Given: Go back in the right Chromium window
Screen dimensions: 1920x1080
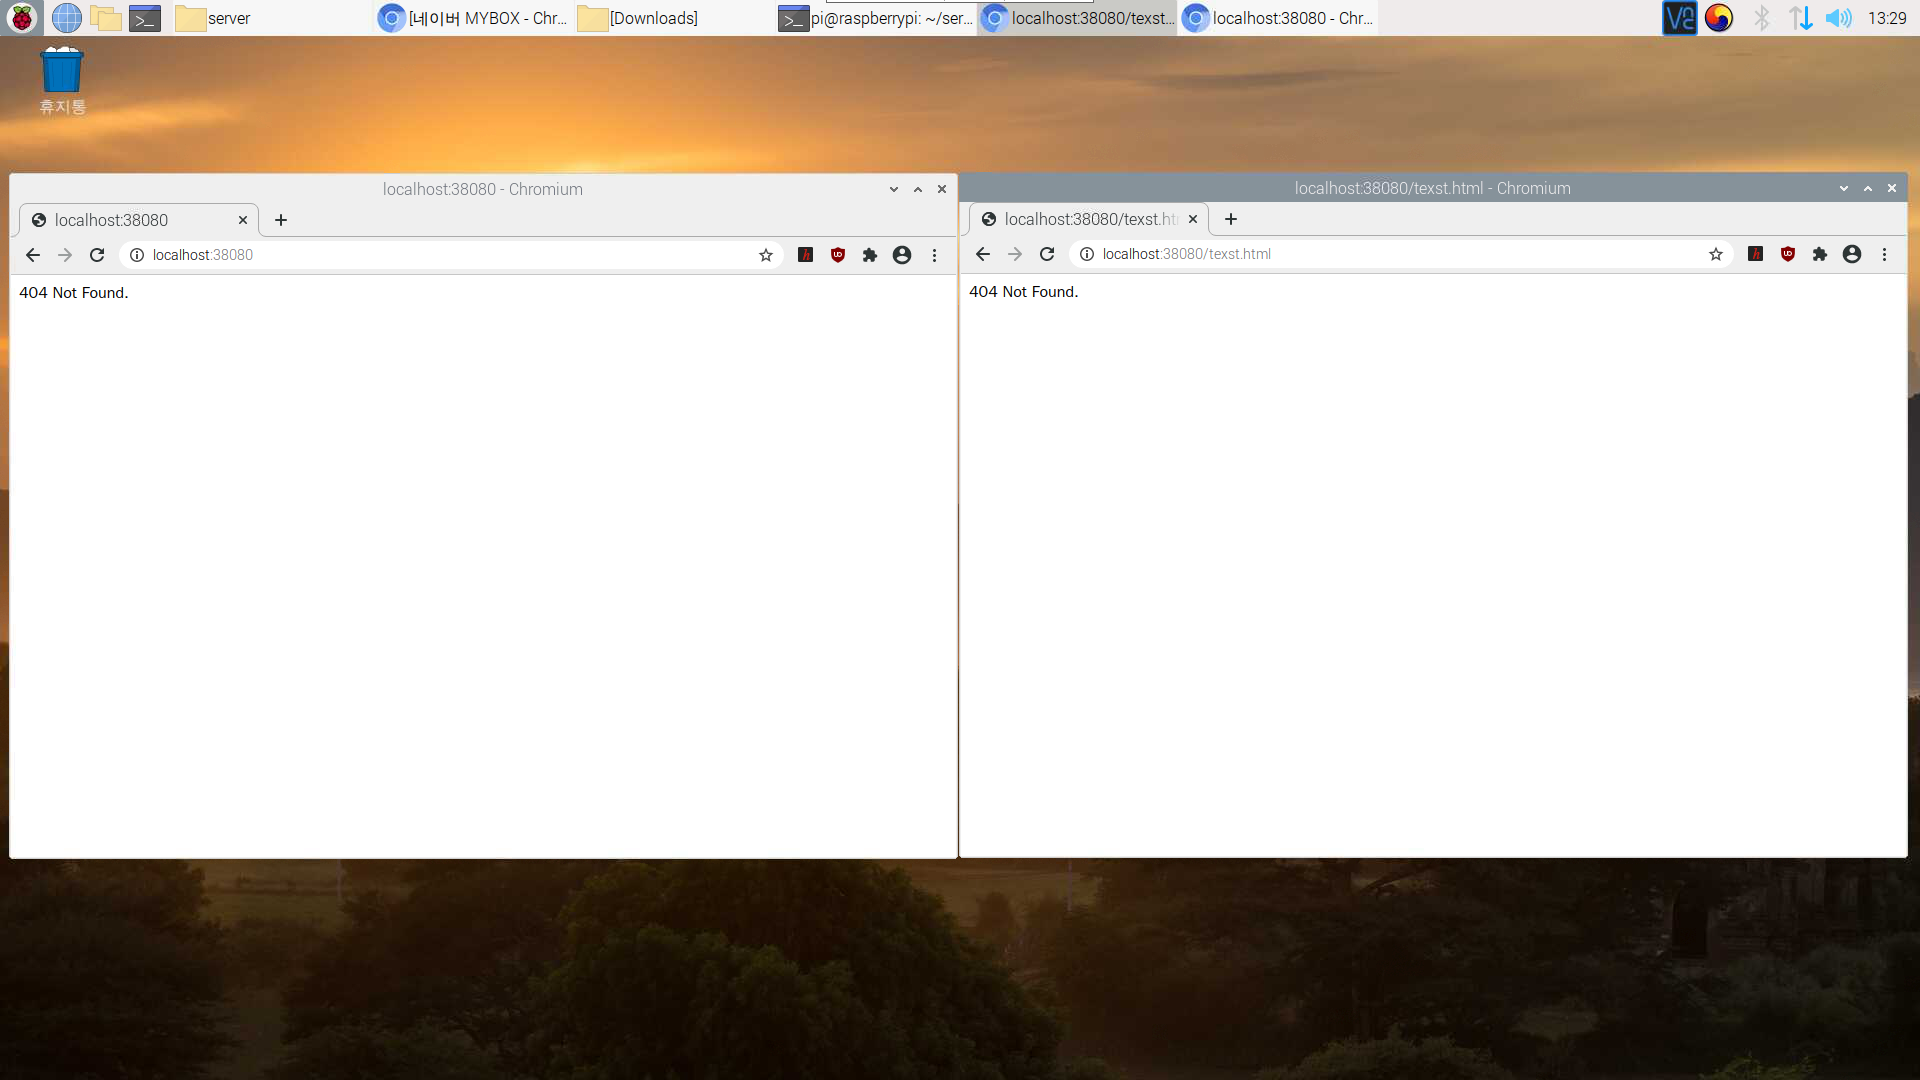Looking at the screenshot, I should [x=983, y=254].
